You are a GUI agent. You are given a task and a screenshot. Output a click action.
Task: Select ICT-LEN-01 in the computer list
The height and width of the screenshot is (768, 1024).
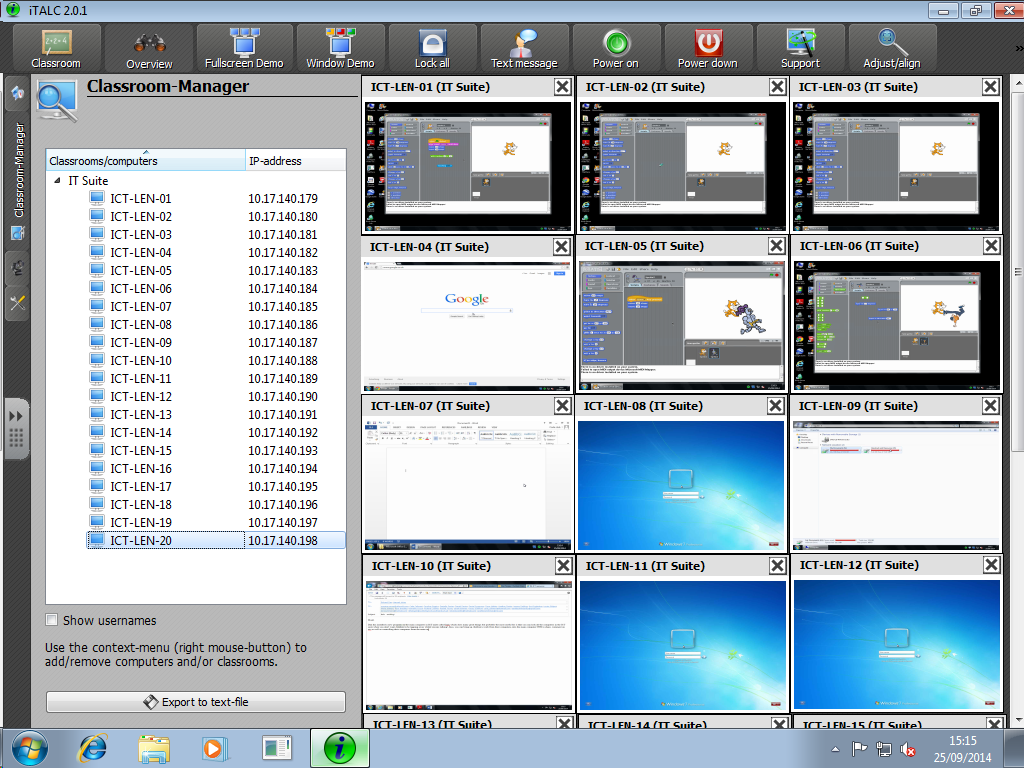click(140, 199)
